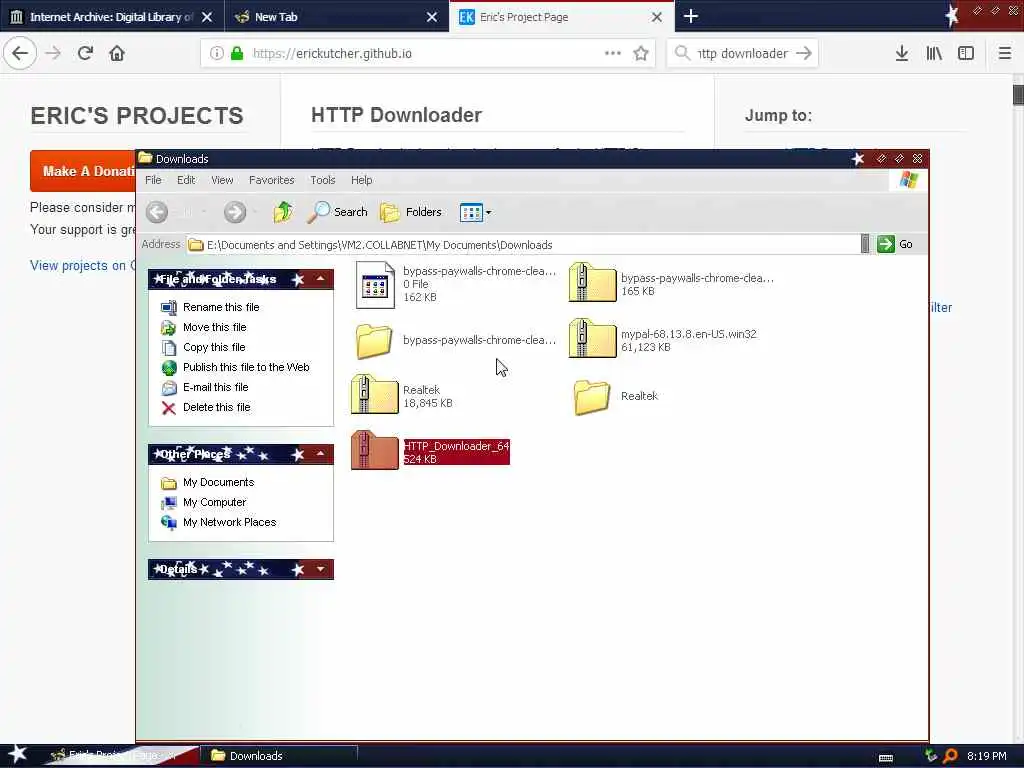
Task: Open a new Firefox tab with plus
Action: (x=691, y=16)
